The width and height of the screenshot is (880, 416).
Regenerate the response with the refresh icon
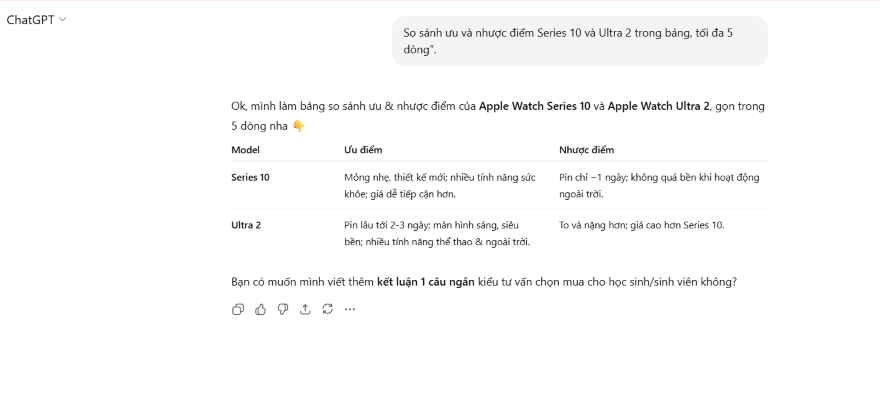327,309
